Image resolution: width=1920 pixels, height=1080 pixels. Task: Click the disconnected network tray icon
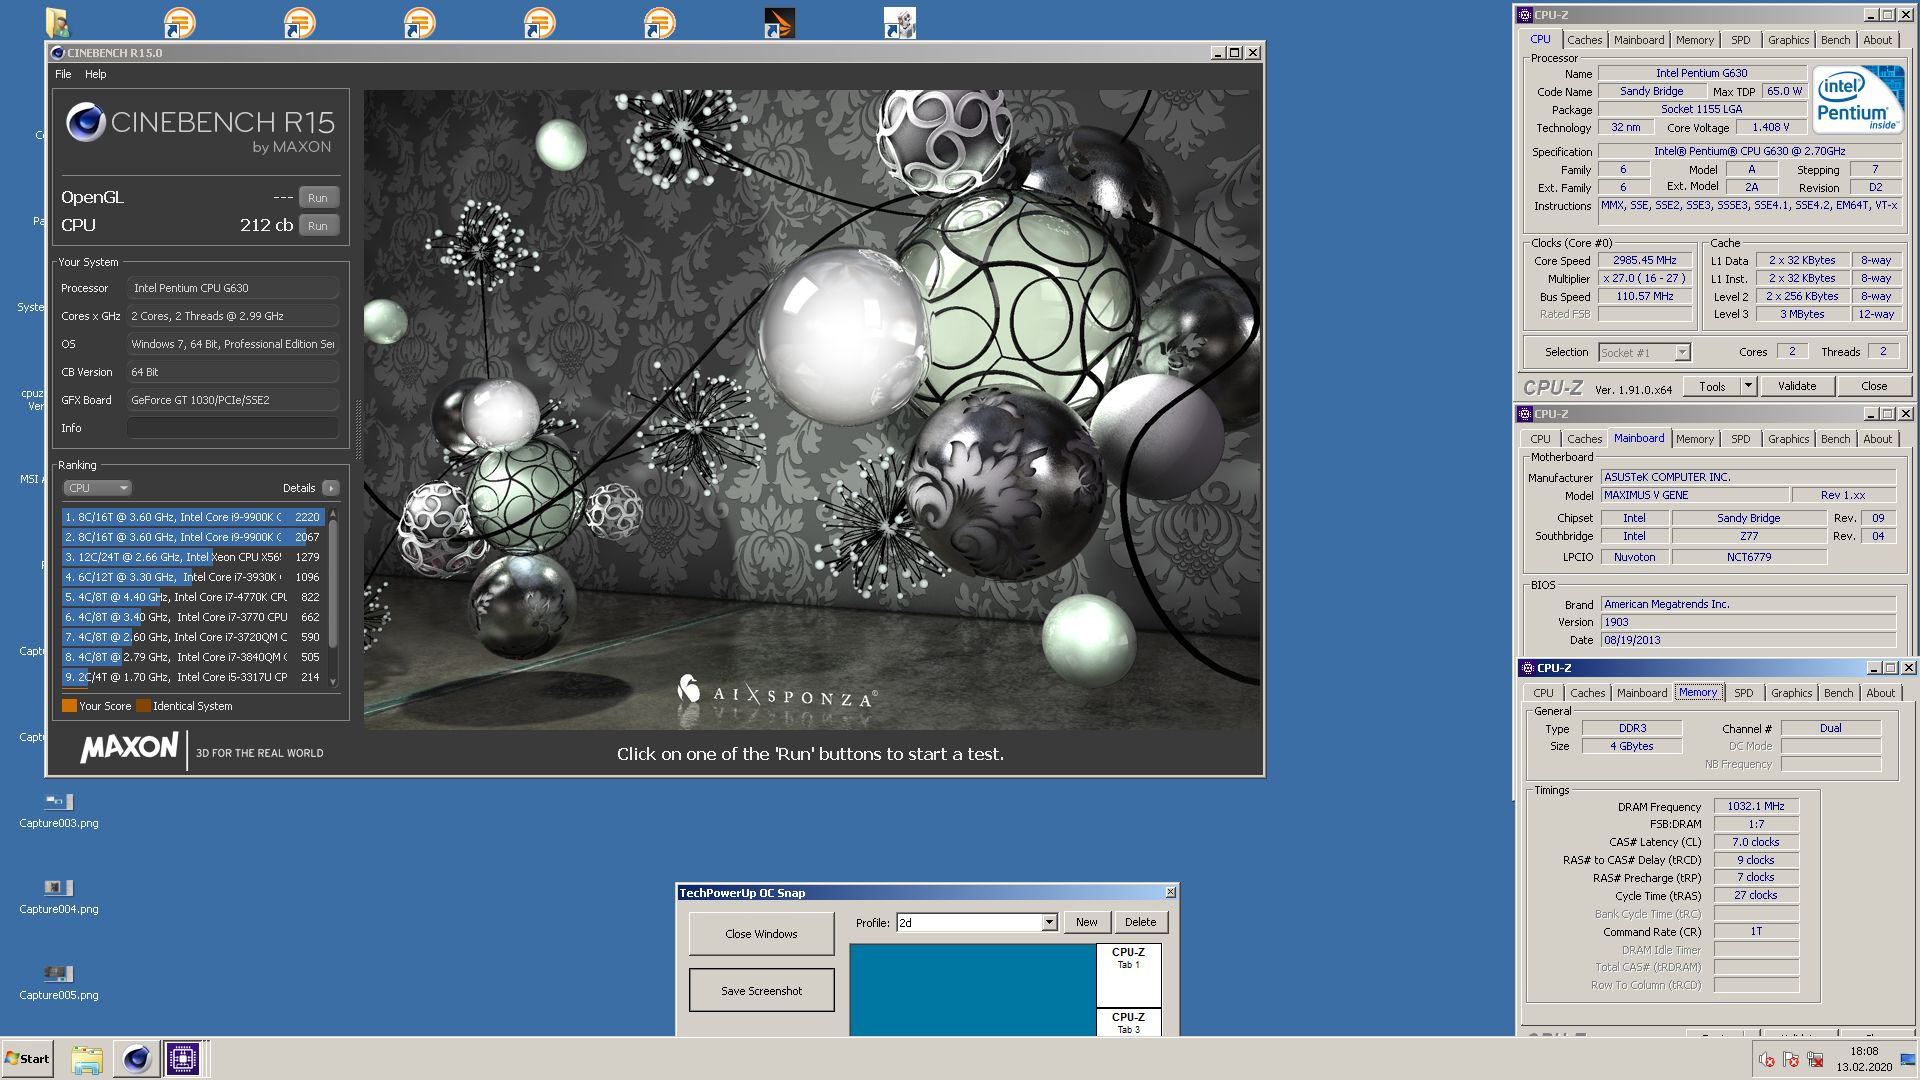pos(1815,1060)
